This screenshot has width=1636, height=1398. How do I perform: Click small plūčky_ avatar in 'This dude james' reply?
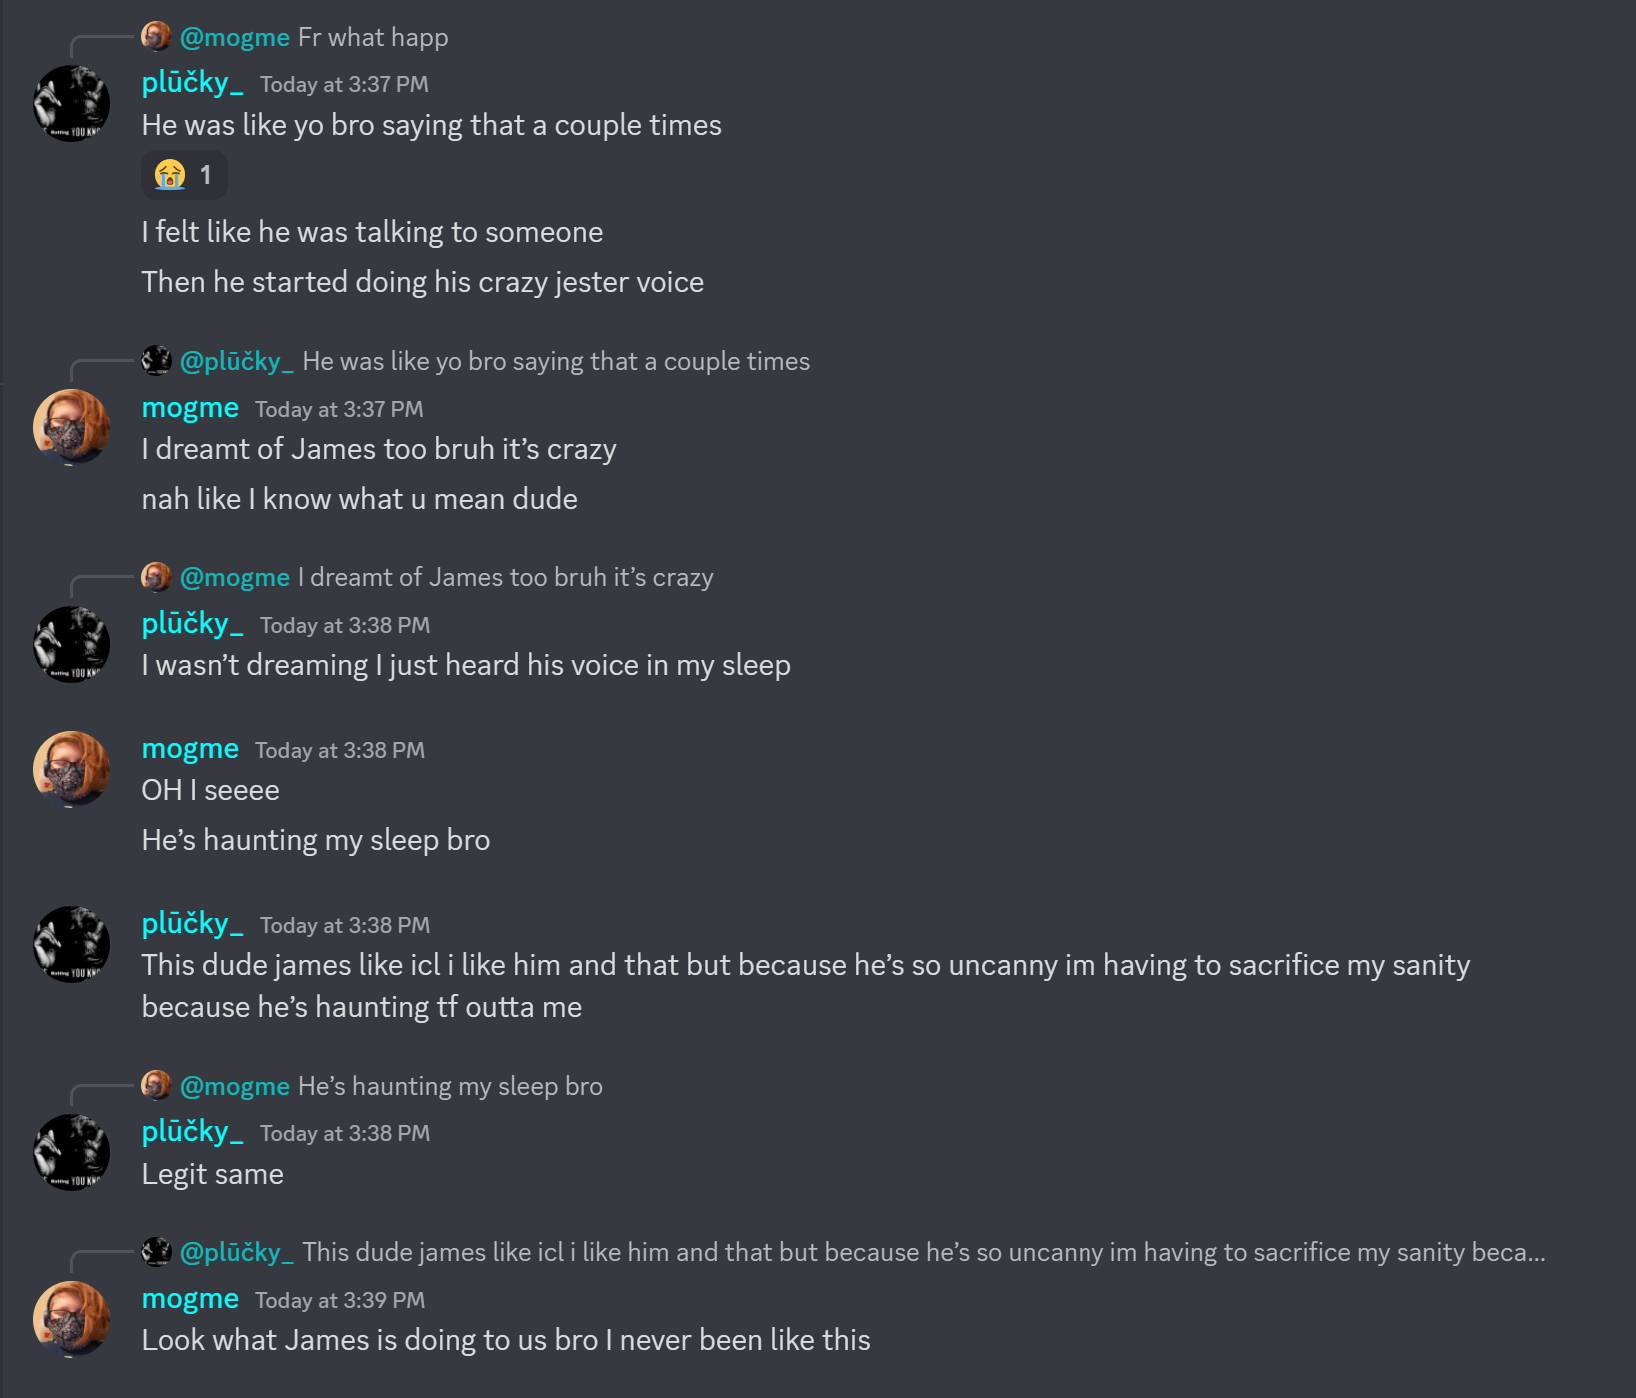tap(156, 1251)
